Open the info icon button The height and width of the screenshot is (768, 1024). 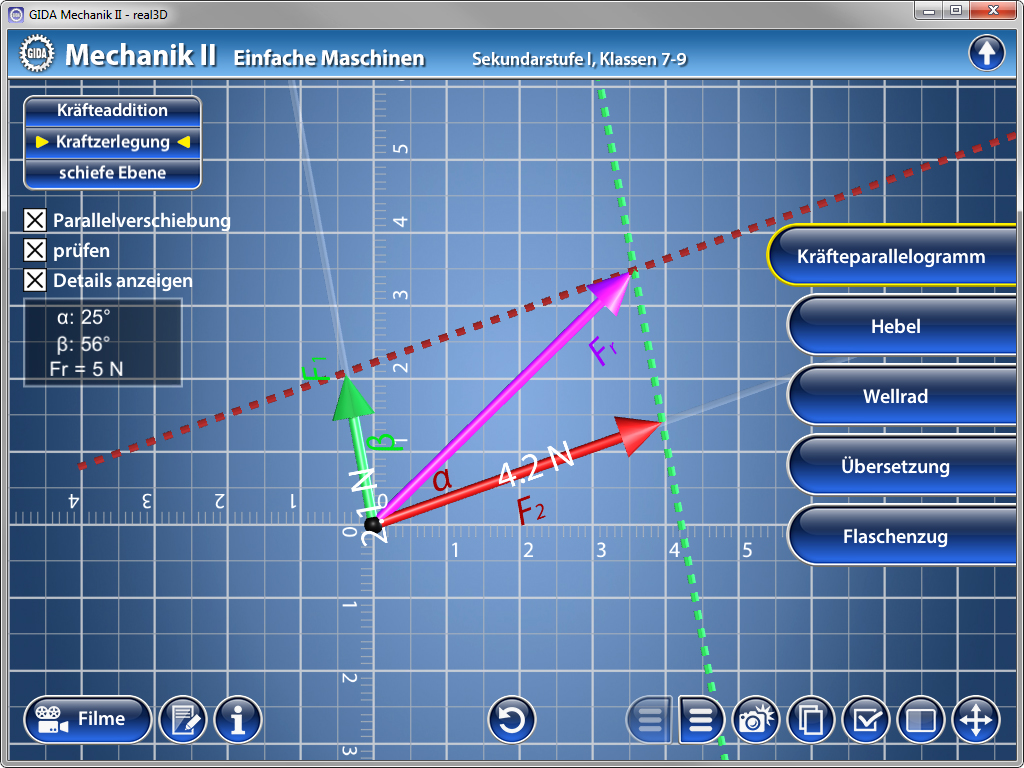coord(238,719)
